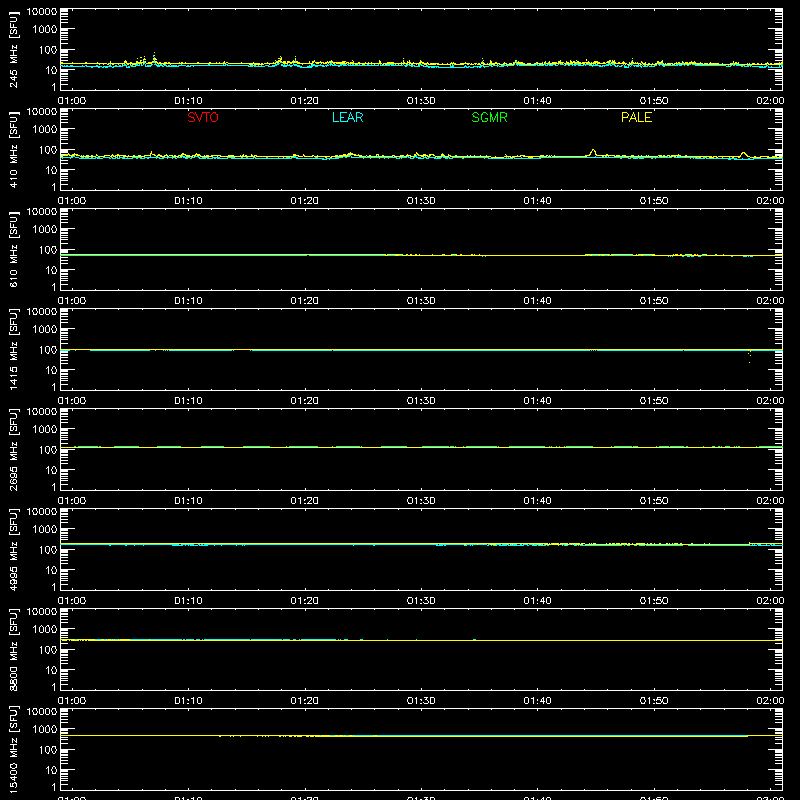Click 01:30 tick label under 610 MHz plot
This screenshot has height=800, width=800.
pos(421,301)
